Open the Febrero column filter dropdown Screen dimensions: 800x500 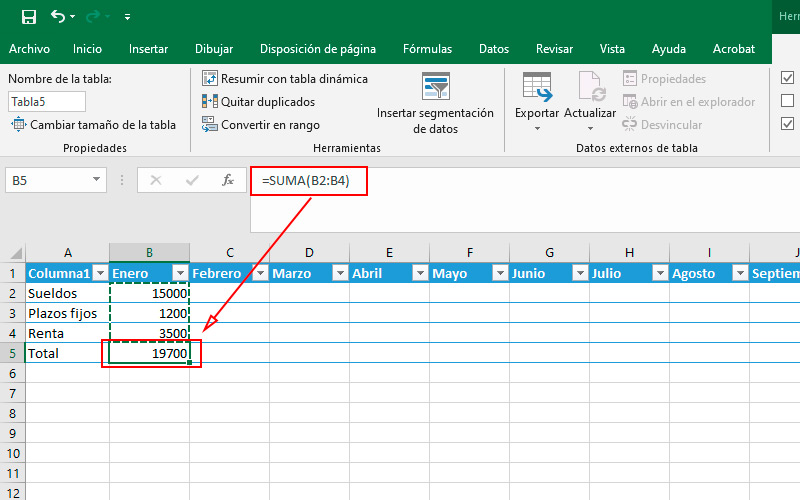click(x=260, y=274)
